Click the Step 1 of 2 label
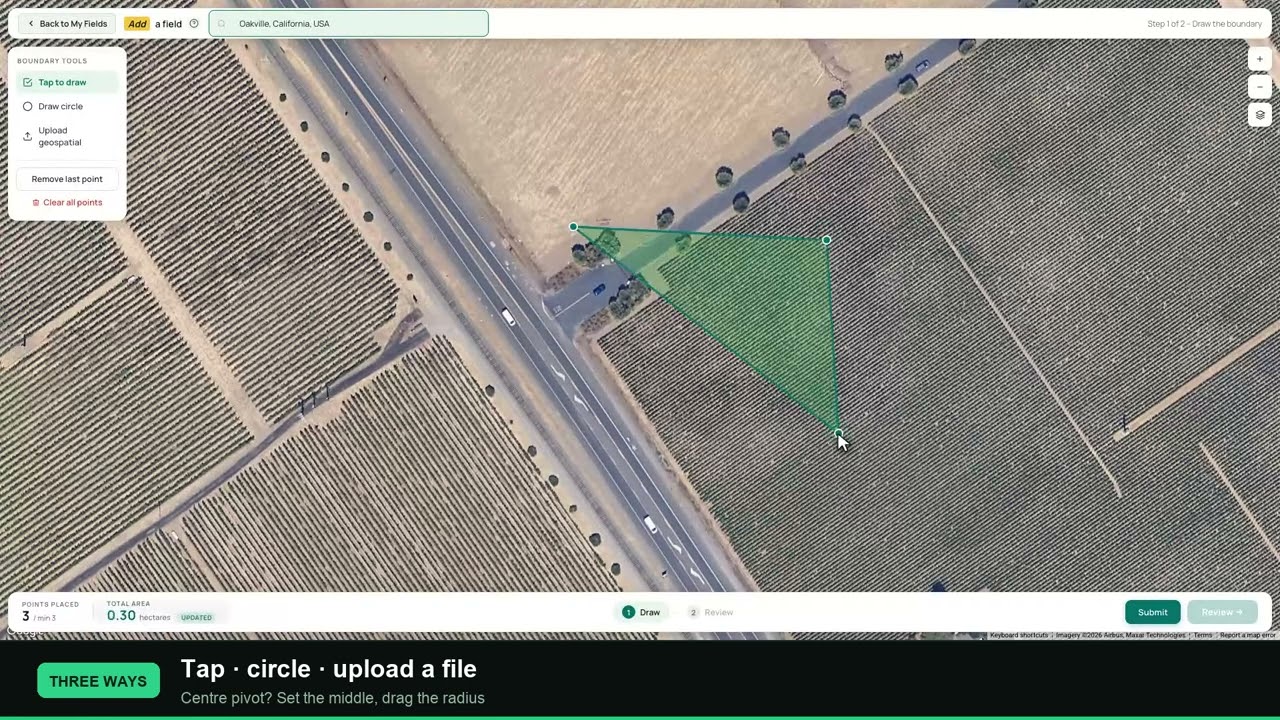Viewport: 1280px width, 720px height. [x=1204, y=24]
